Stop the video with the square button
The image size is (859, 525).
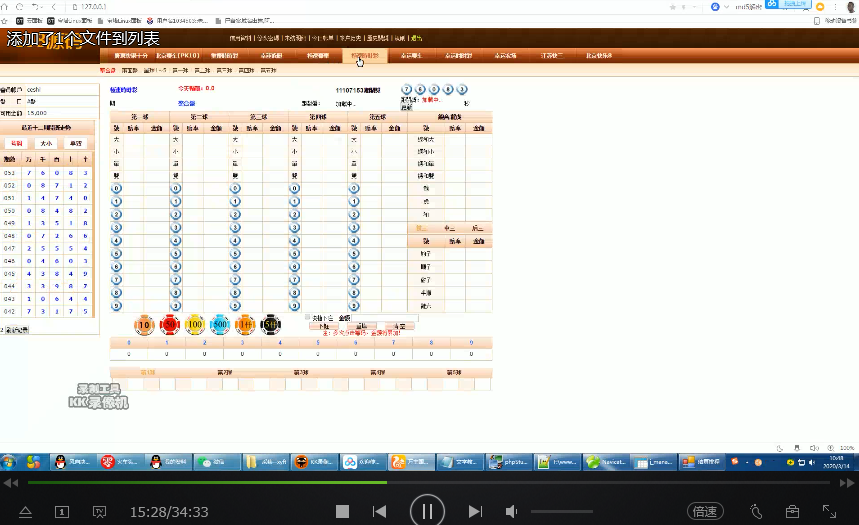point(342,511)
